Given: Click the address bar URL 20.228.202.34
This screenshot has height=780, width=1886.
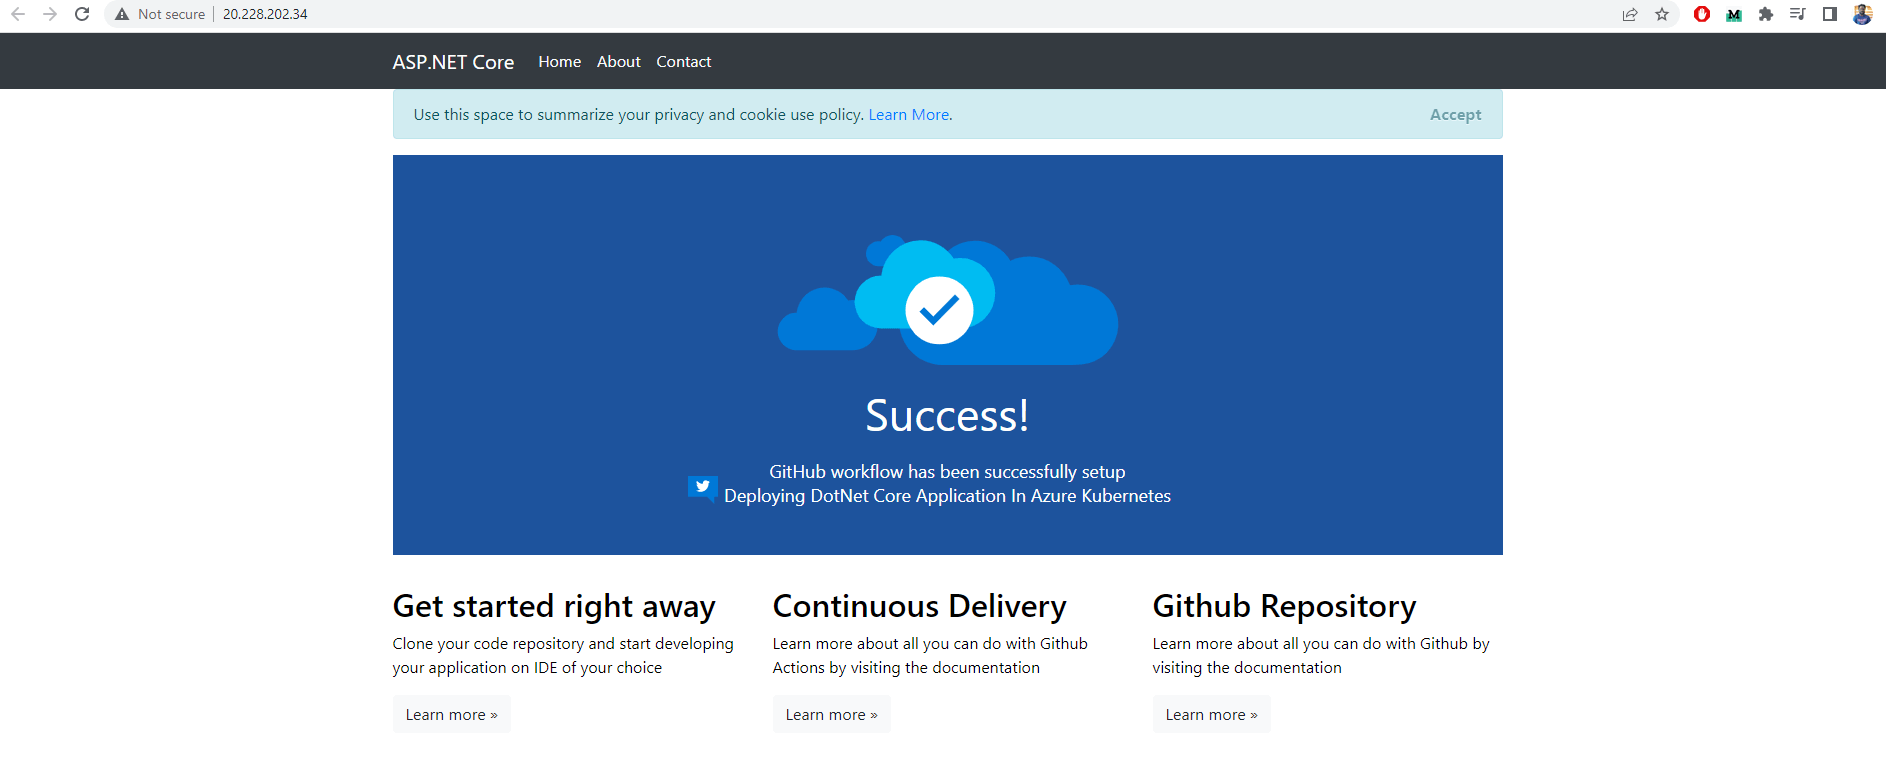Looking at the screenshot, I should [265, 14].
